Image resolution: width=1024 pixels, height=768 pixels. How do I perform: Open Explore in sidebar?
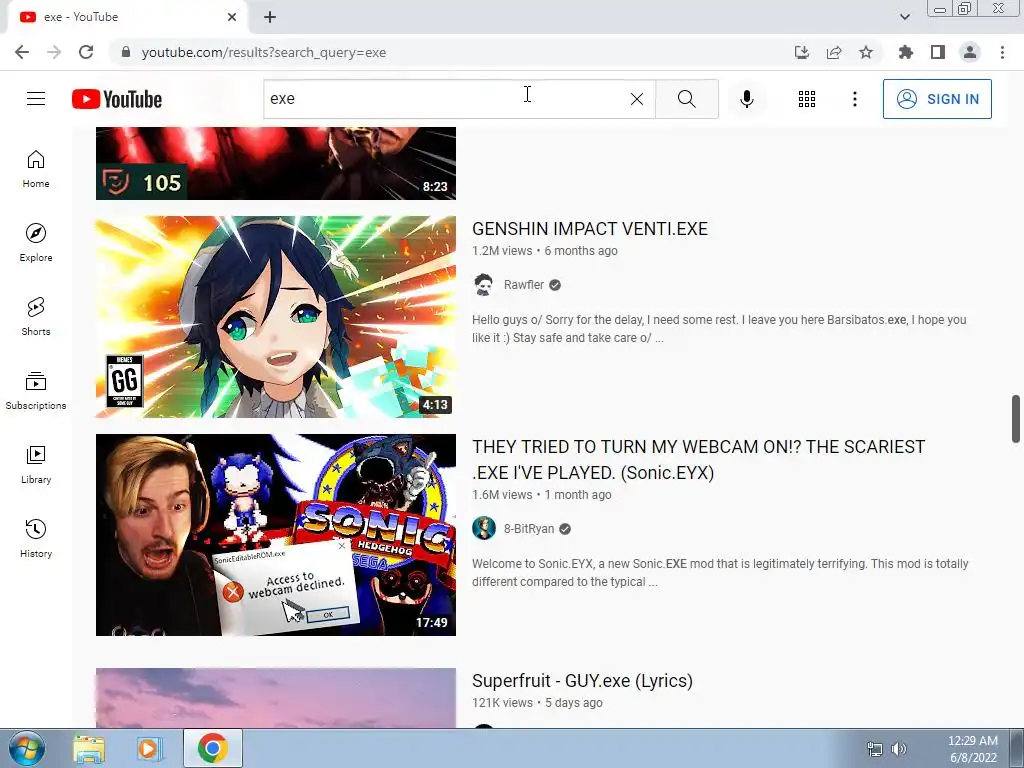[36, 243]
